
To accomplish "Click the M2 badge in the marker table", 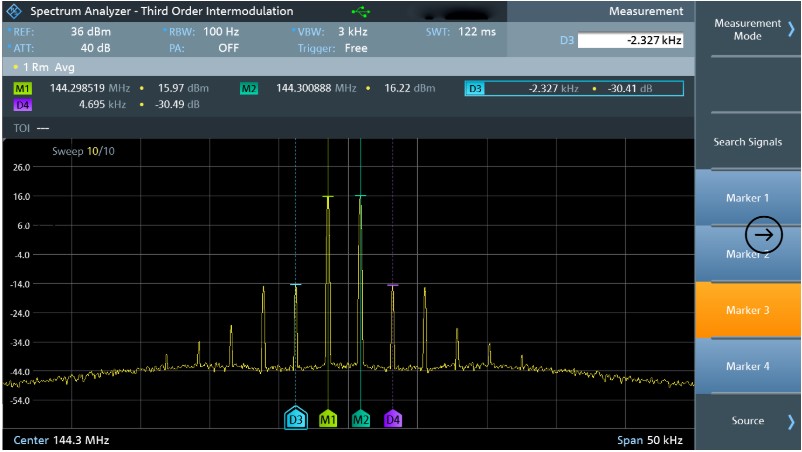I will (x=249, y=88).
